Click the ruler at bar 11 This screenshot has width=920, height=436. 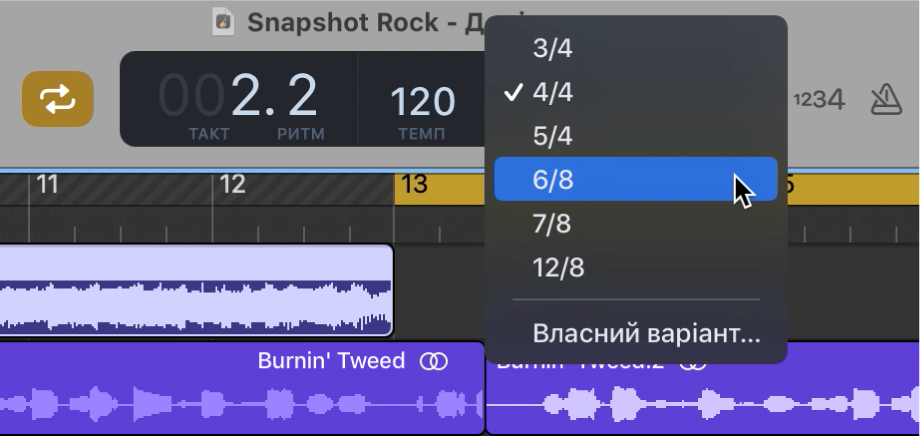point(48,185)
